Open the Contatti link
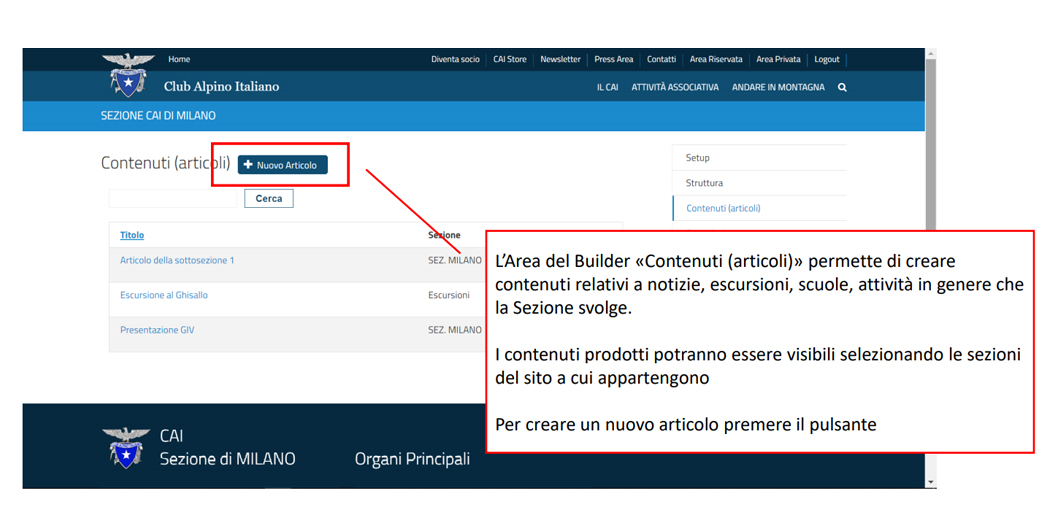The height and width of the screenshot is (530, 1042). [x=661, y=59]
